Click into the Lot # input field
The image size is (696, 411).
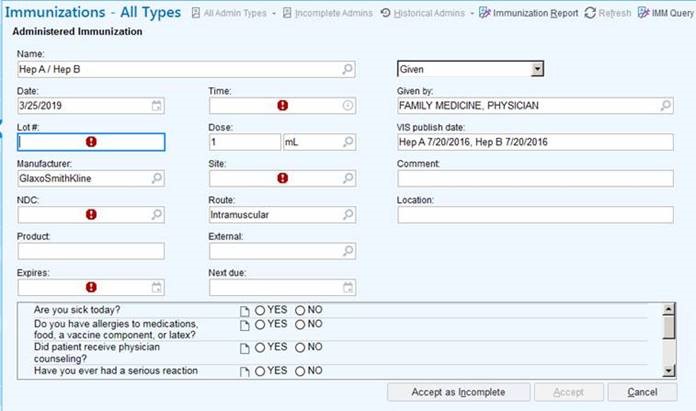coord(91,142)
